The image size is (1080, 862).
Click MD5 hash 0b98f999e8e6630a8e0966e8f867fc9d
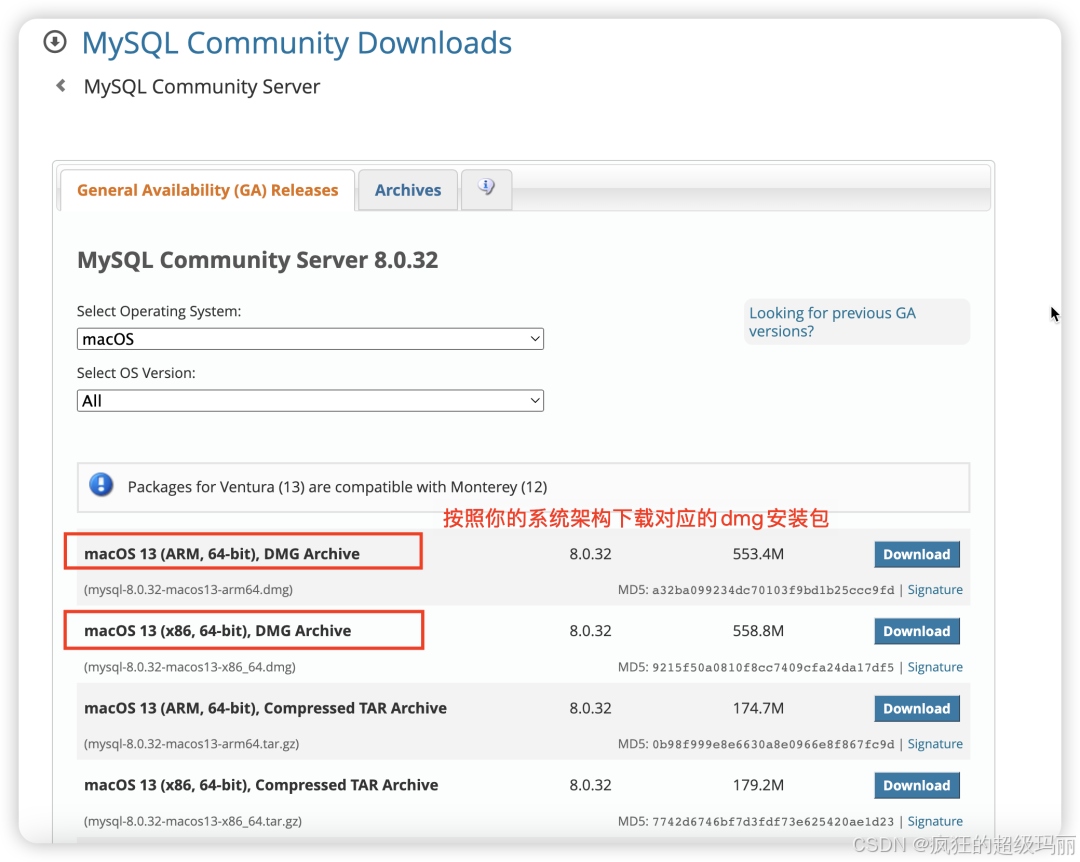[773, 744]
